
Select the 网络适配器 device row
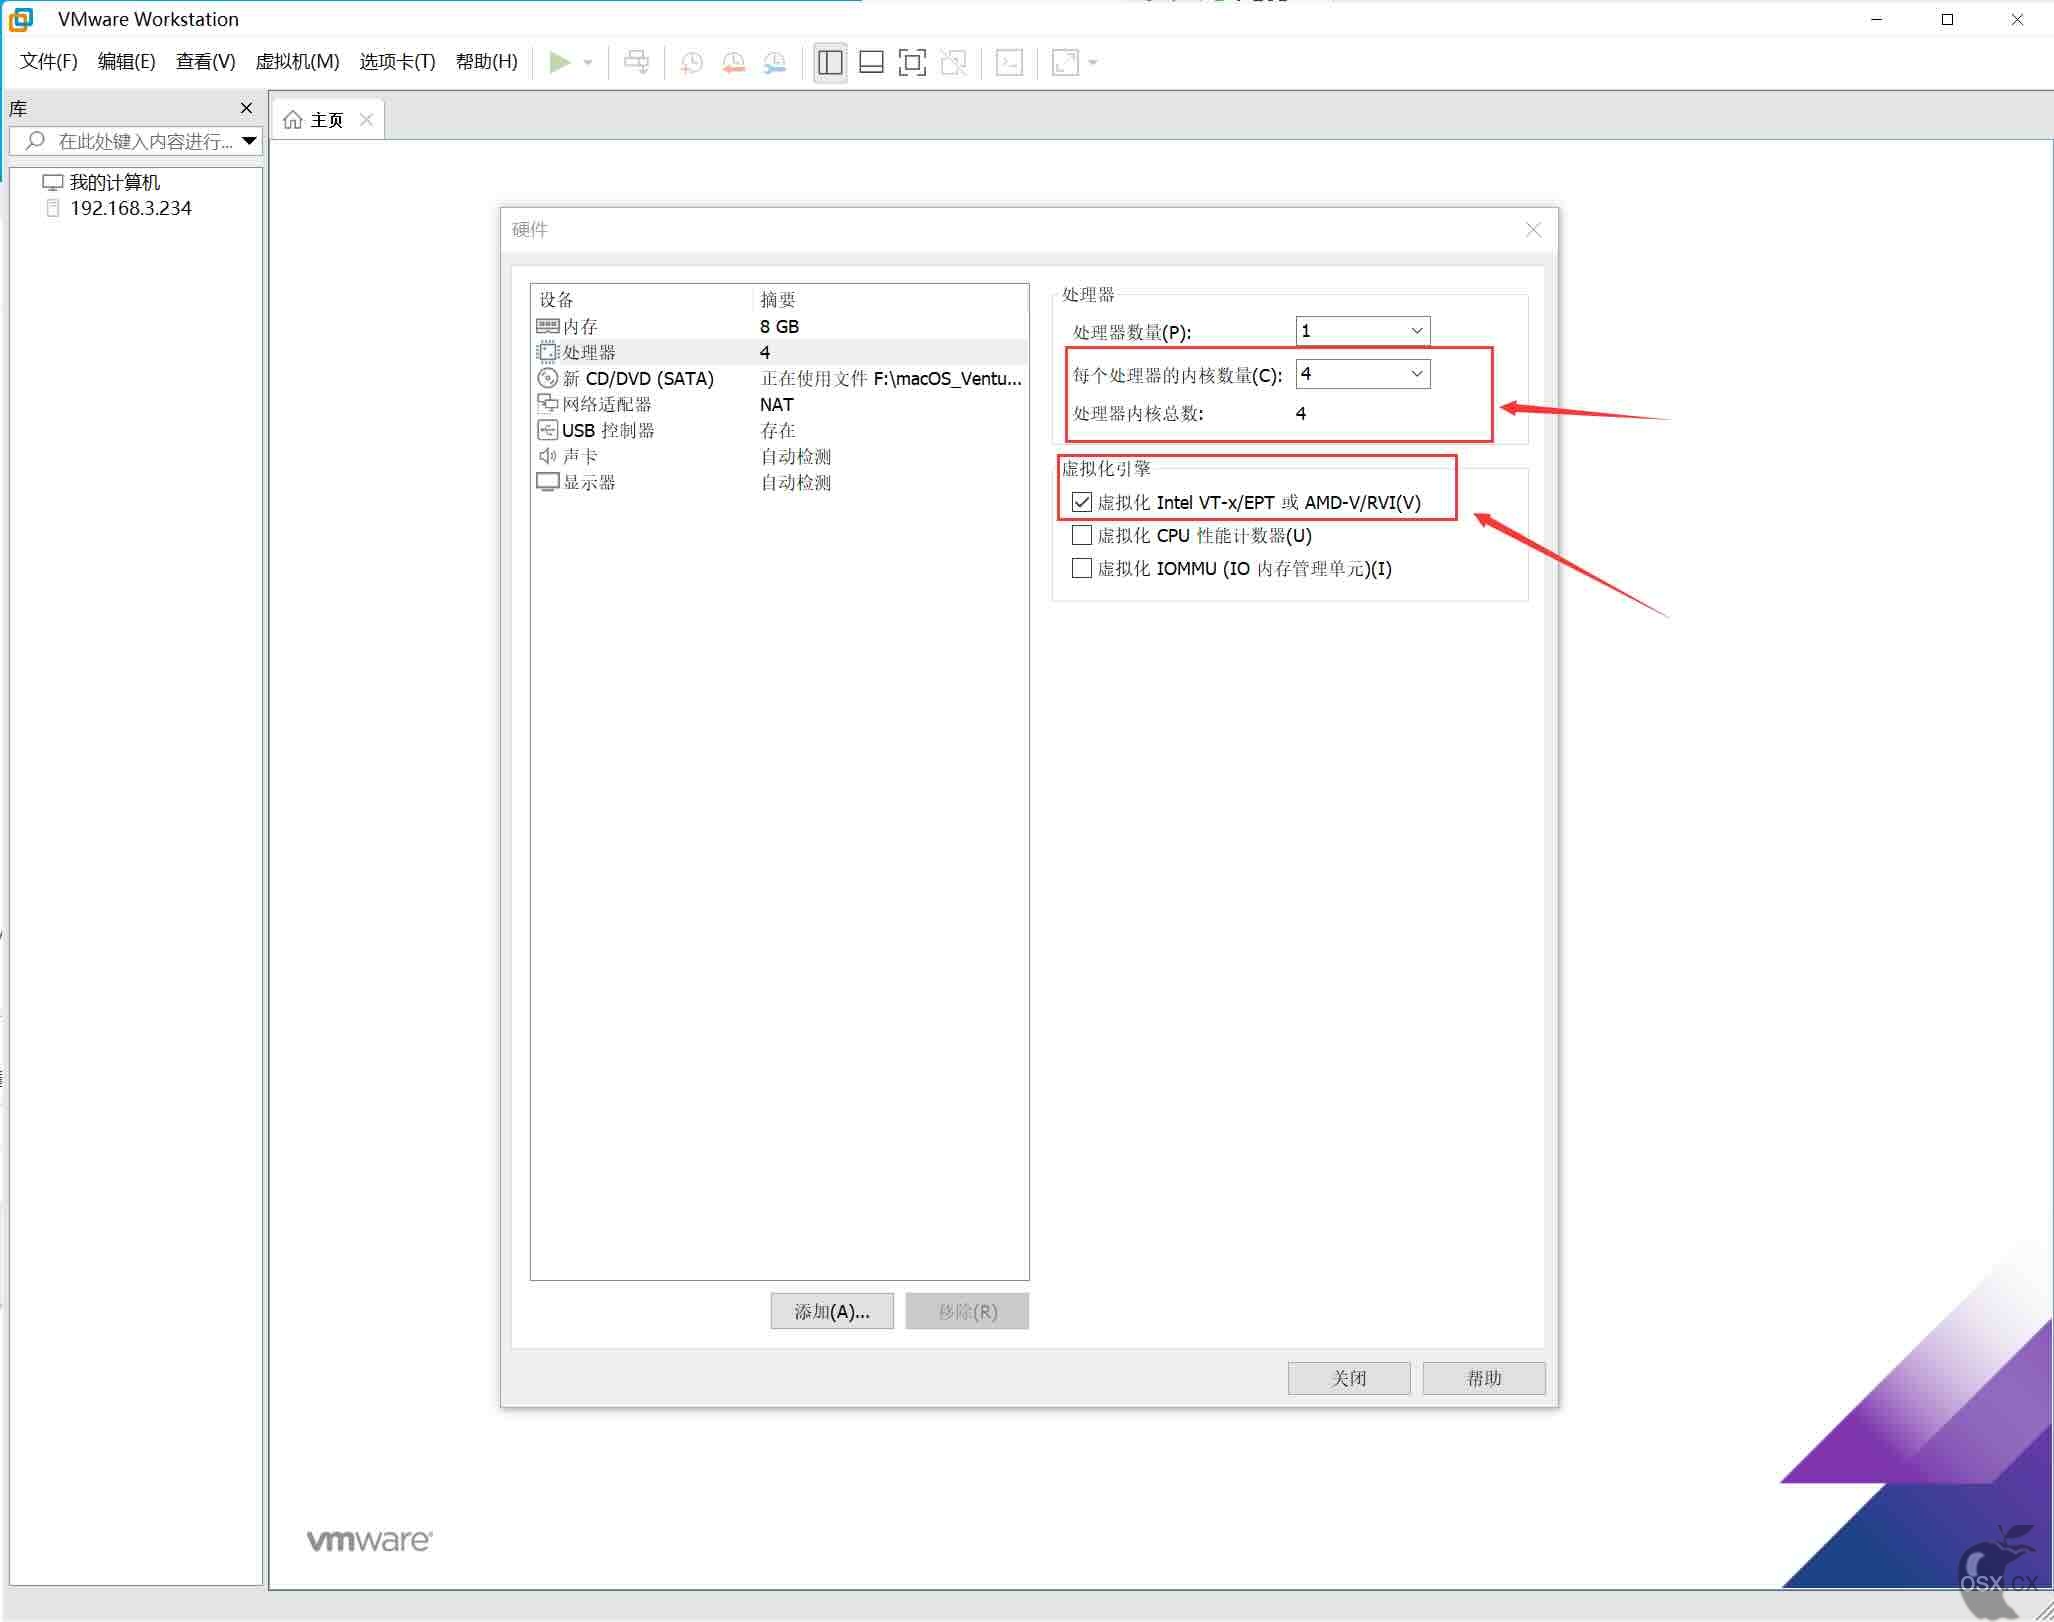click(779, 405)
